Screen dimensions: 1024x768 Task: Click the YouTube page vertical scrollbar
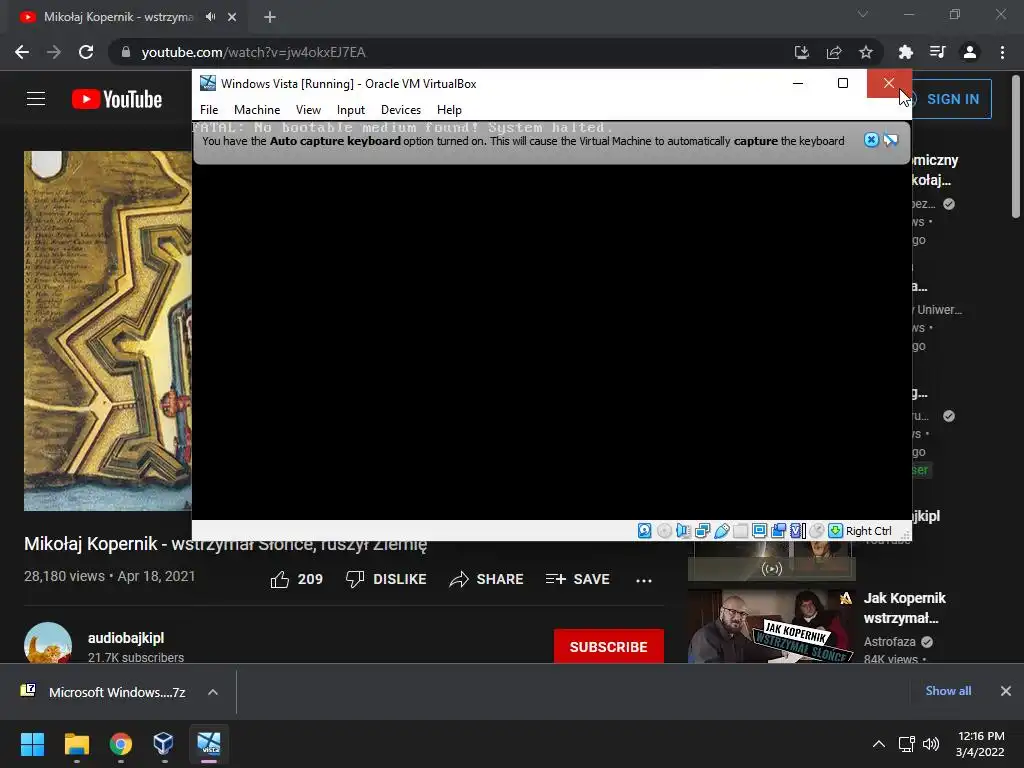(x=1016, y=147)
